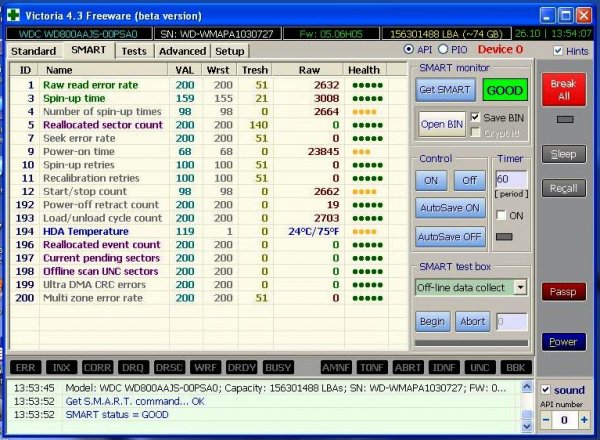The width and height of the screenshot is (600, 440).
Task: Select the PIO radio button
Action: coord(443,49)
